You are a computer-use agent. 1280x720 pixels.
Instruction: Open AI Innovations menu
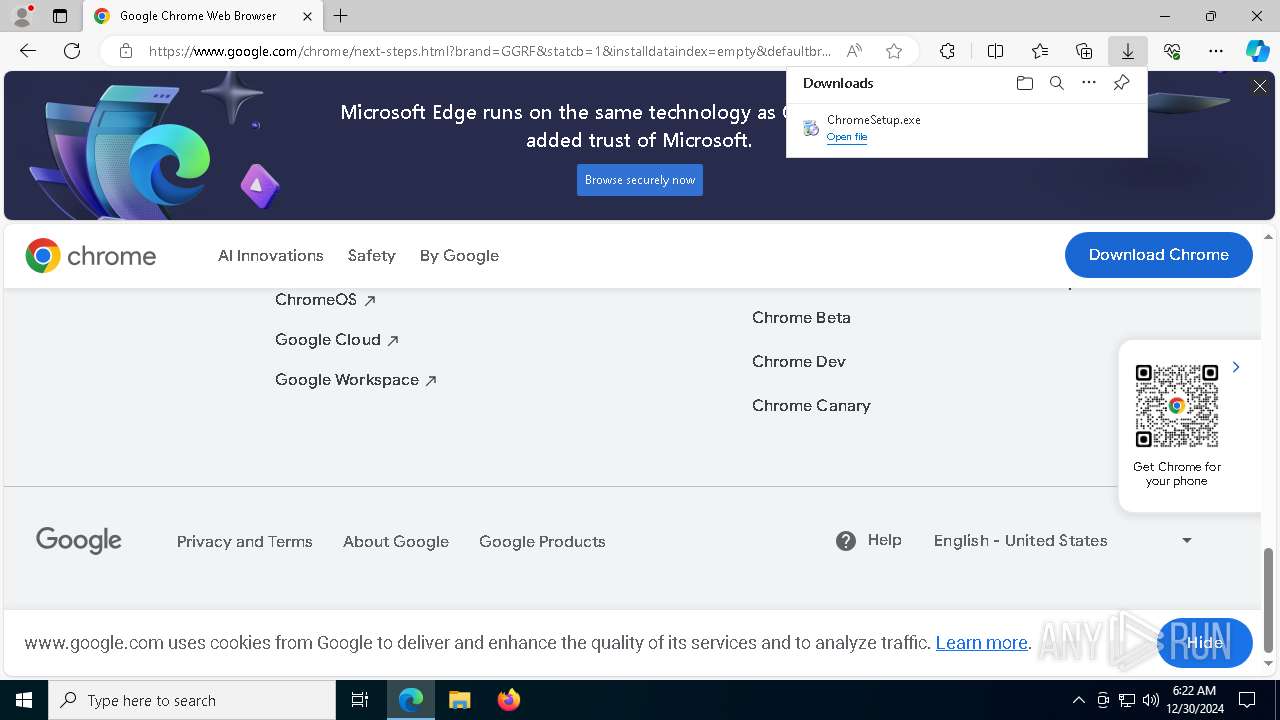click(x=271, y=256)
